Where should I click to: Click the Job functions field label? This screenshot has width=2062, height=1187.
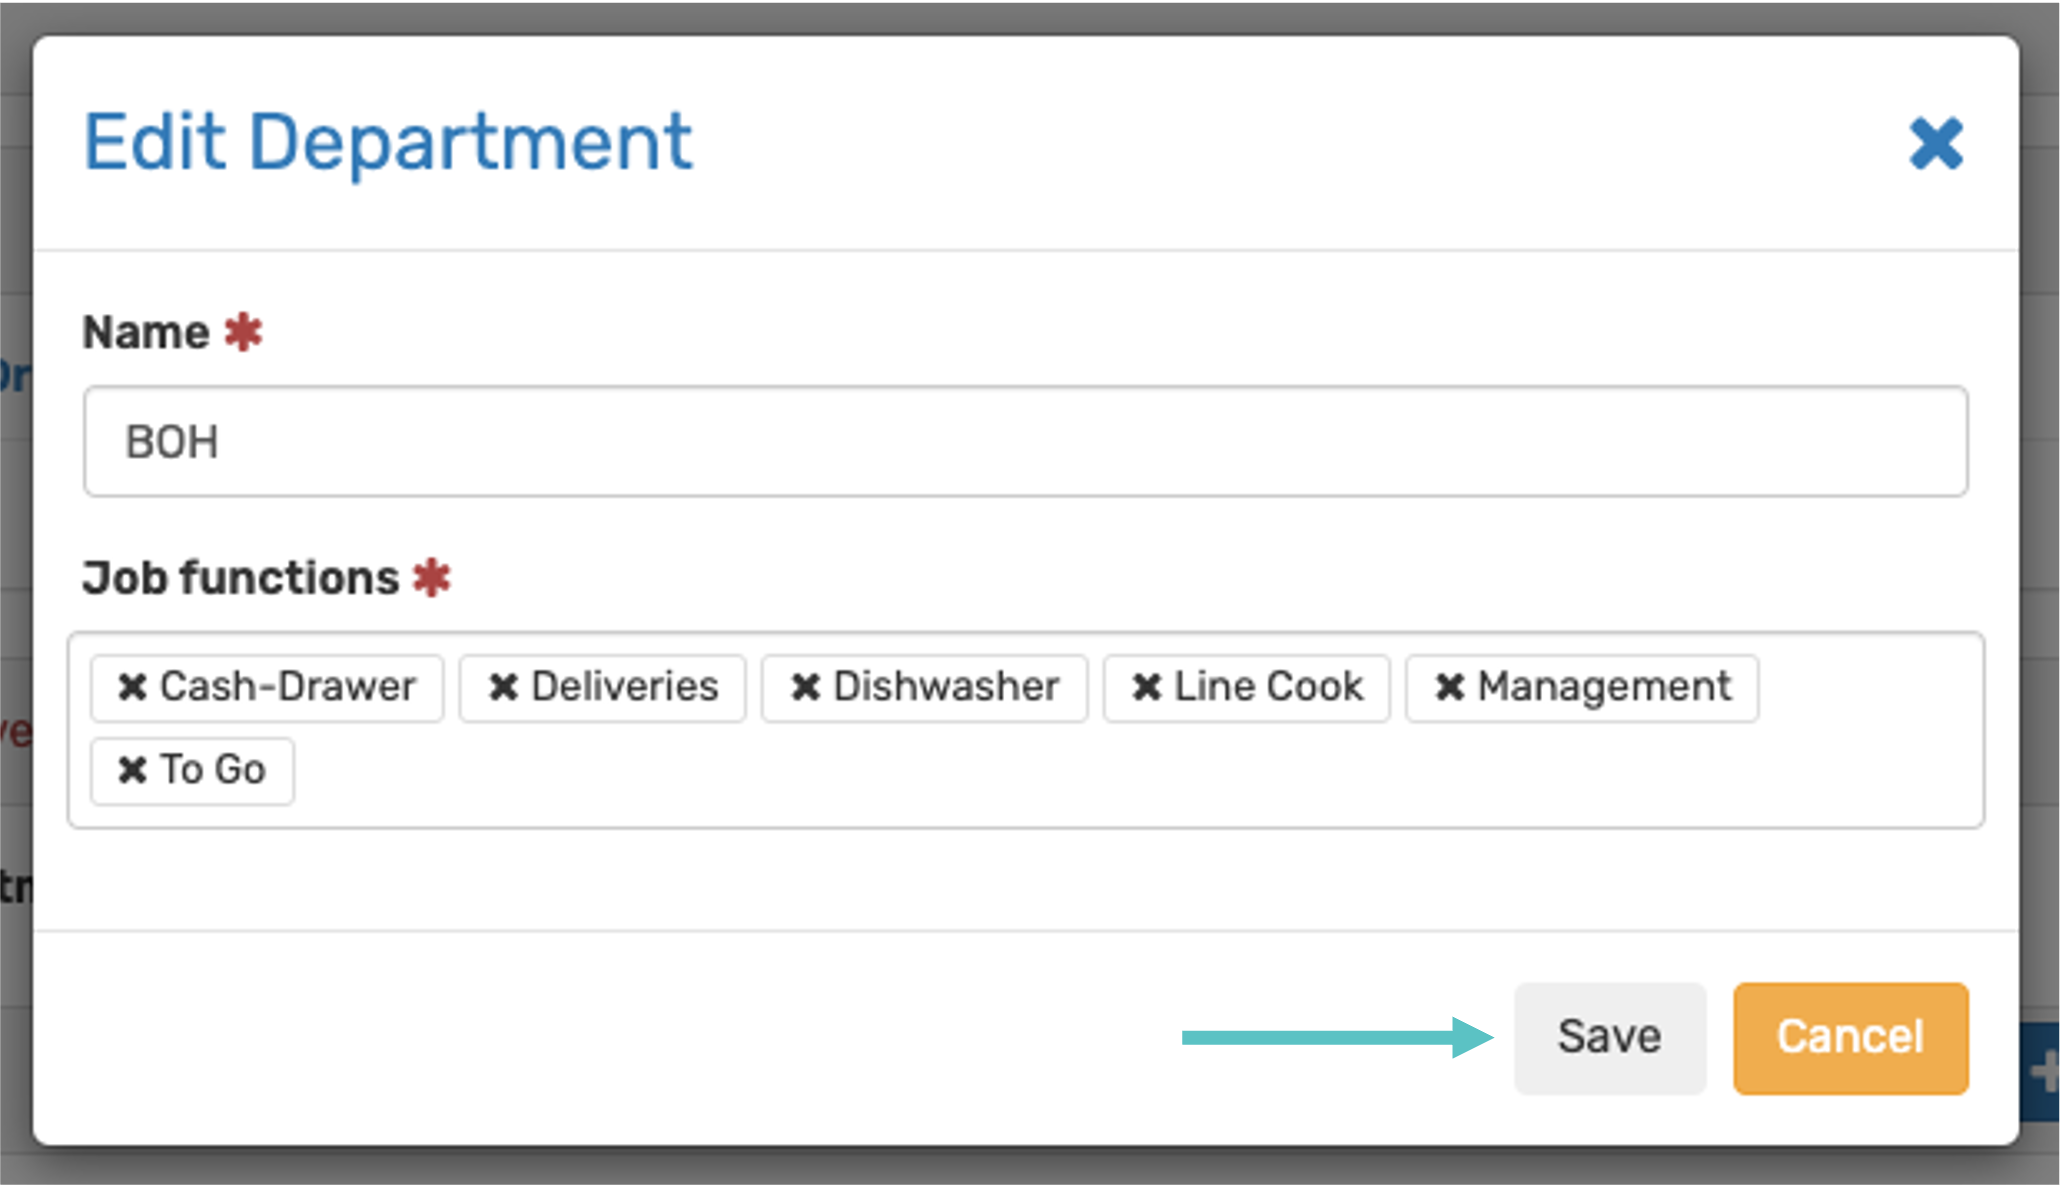click(240, 578)
